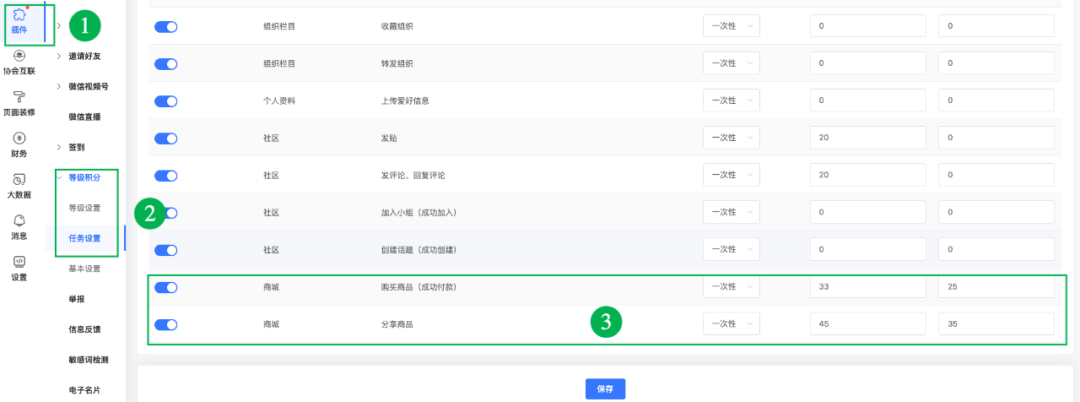
Task: Disable the 分享商品 task switch
Action: (x=166, y=325)
